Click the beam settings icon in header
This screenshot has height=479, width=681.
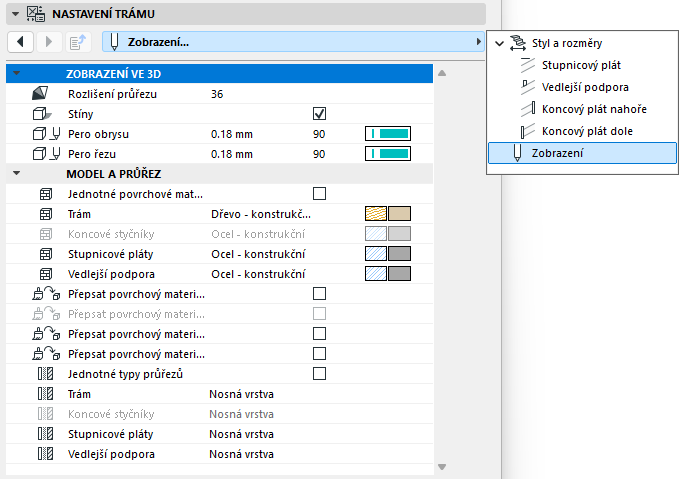(x=36, y=14)
